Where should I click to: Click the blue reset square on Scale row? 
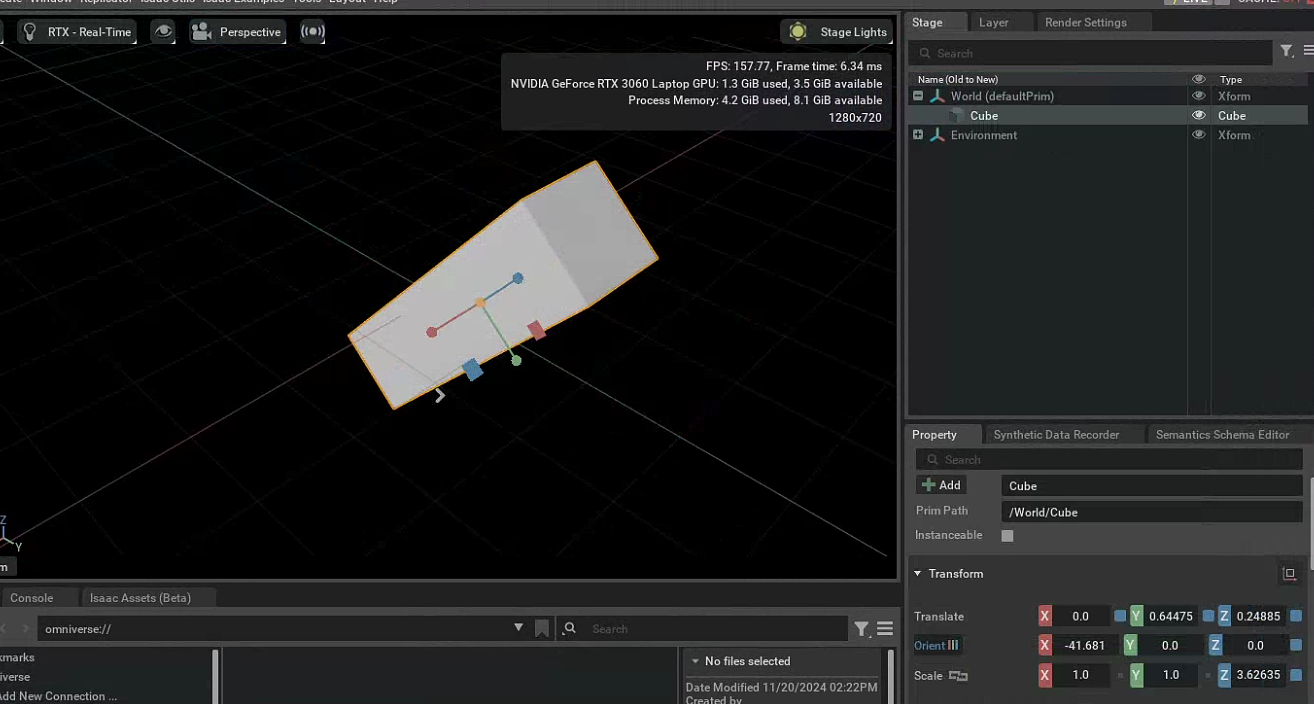click(x=1296, y=676)
